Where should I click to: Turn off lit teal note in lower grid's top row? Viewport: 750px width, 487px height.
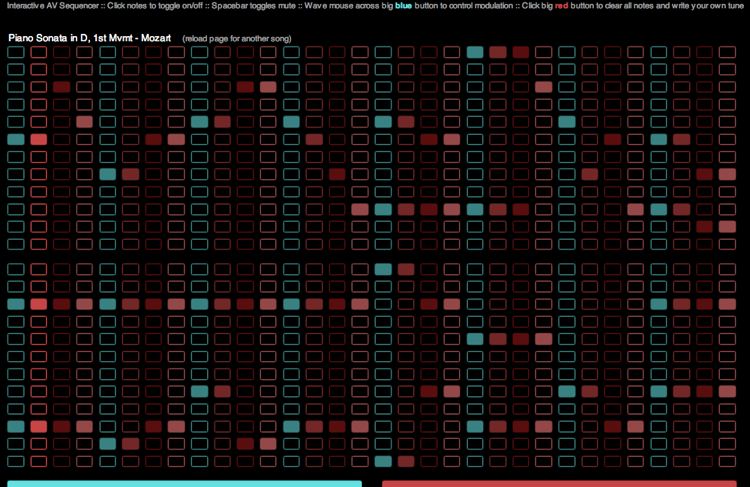(x=384, y=269)
